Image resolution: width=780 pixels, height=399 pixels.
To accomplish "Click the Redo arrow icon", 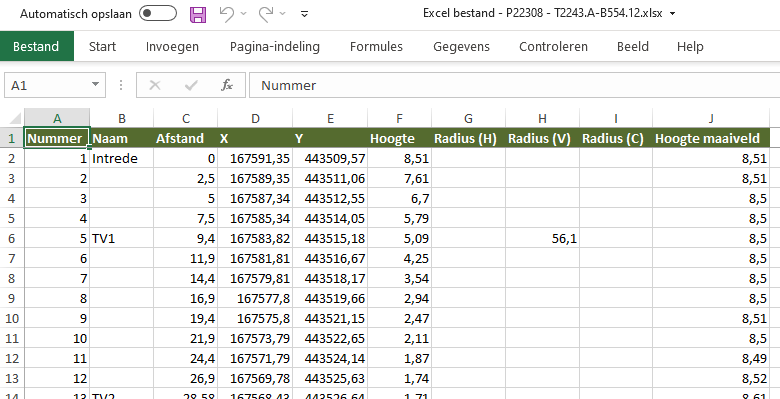I will [266, 14].
